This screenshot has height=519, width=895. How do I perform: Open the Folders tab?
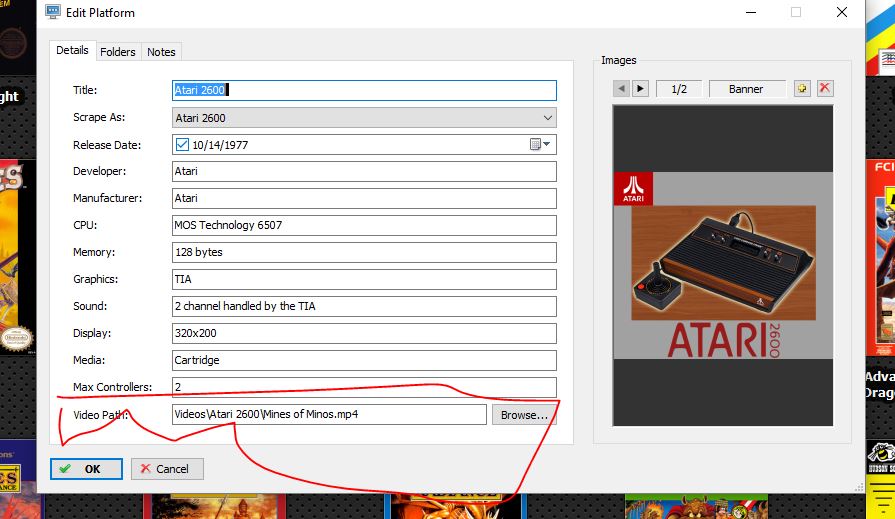pos(118,52)
